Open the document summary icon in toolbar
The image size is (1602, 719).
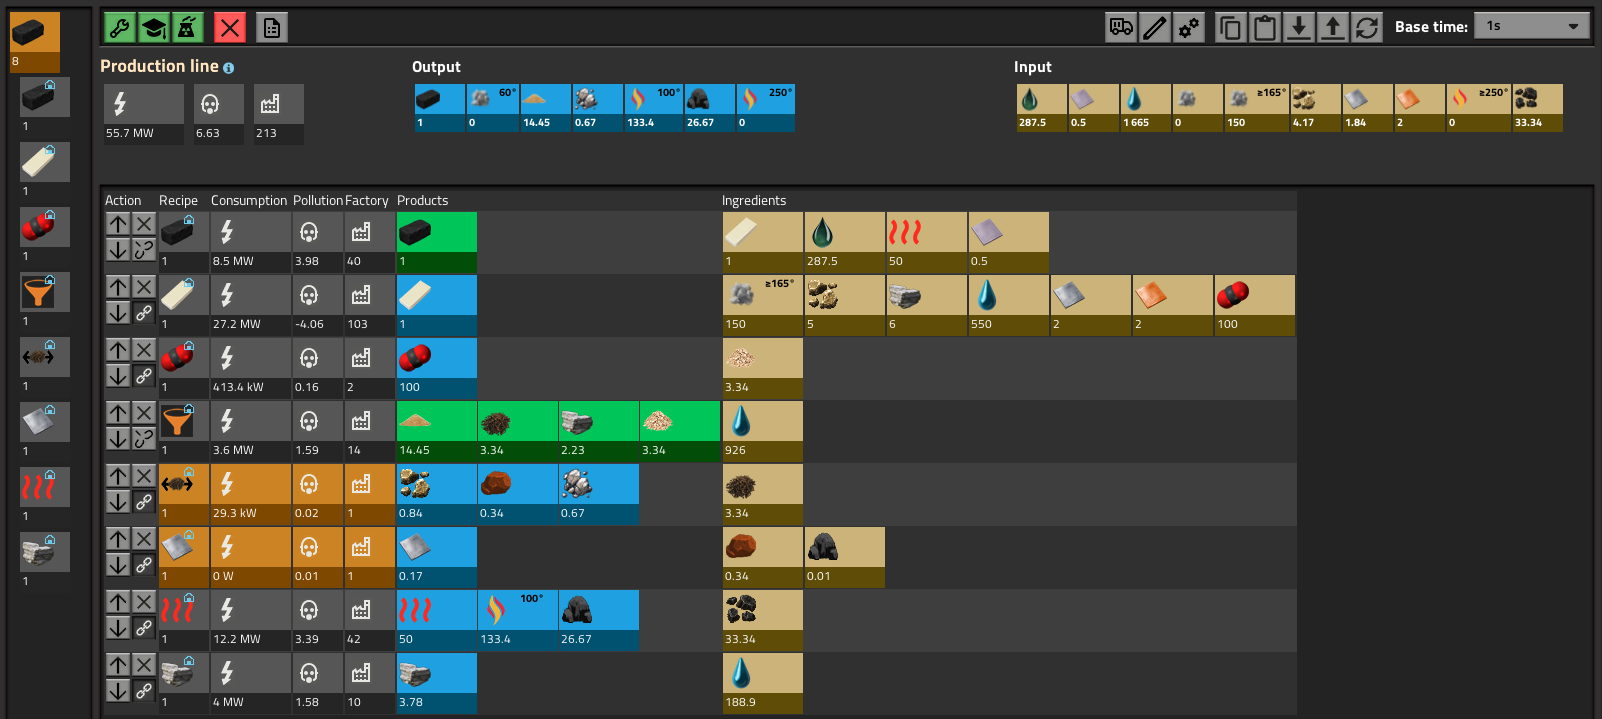click(272, 28)
